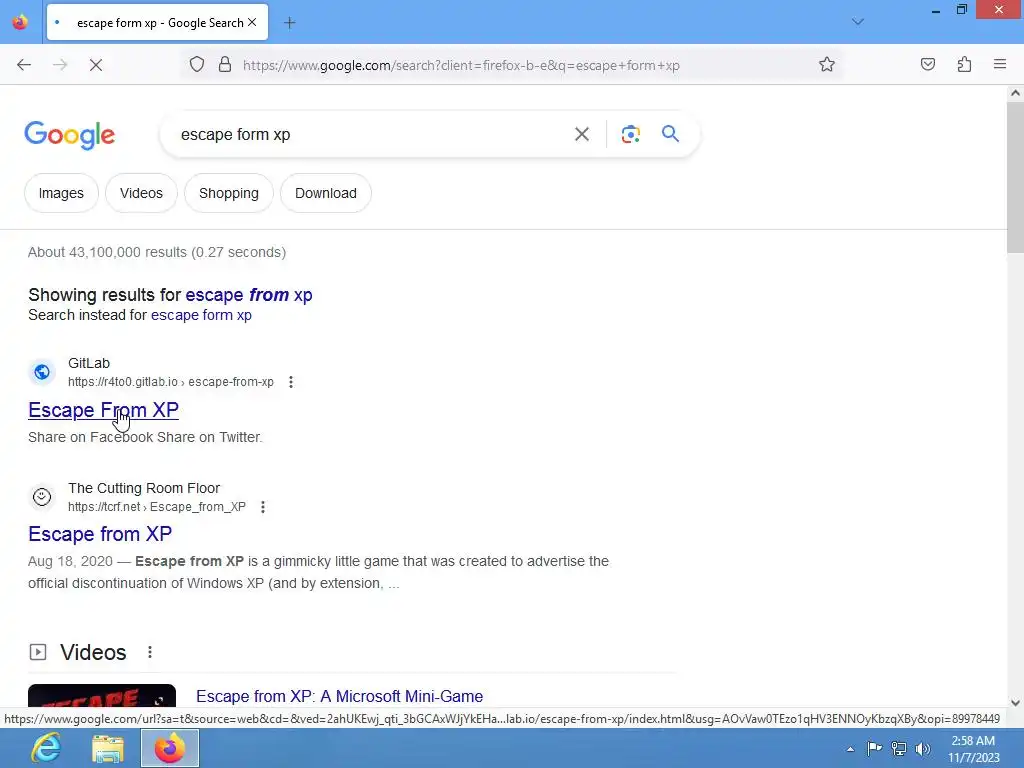Open the volume speaker tray icon

(922, 748)
